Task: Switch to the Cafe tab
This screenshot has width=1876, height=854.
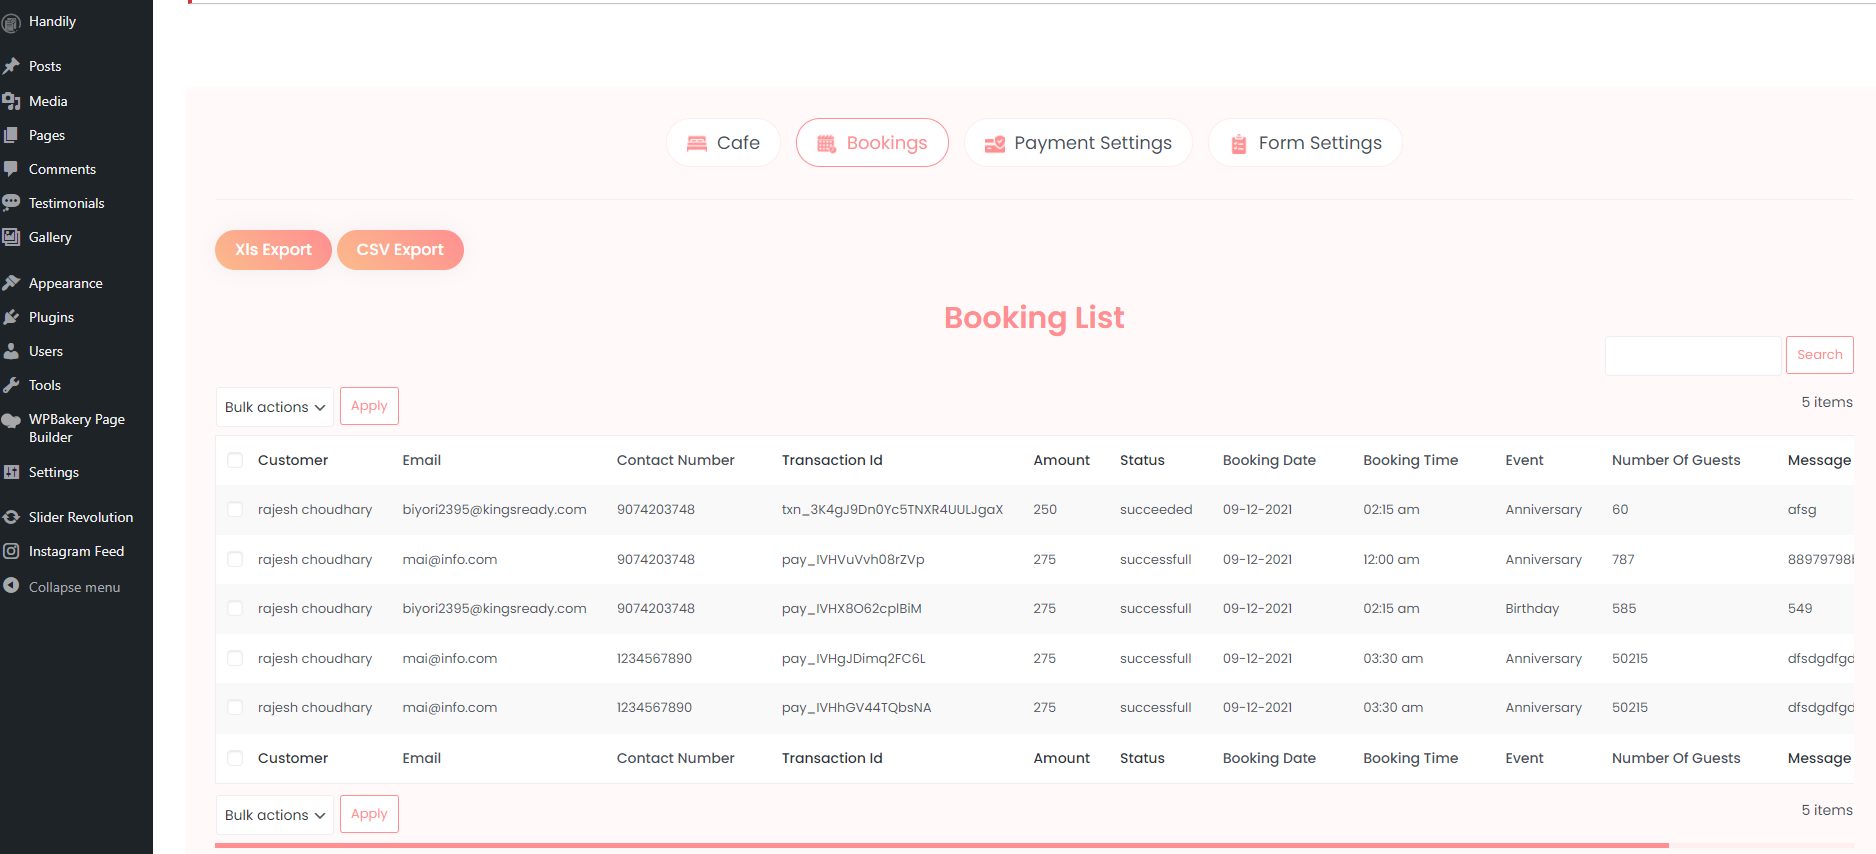Action: tap(723, 143)
